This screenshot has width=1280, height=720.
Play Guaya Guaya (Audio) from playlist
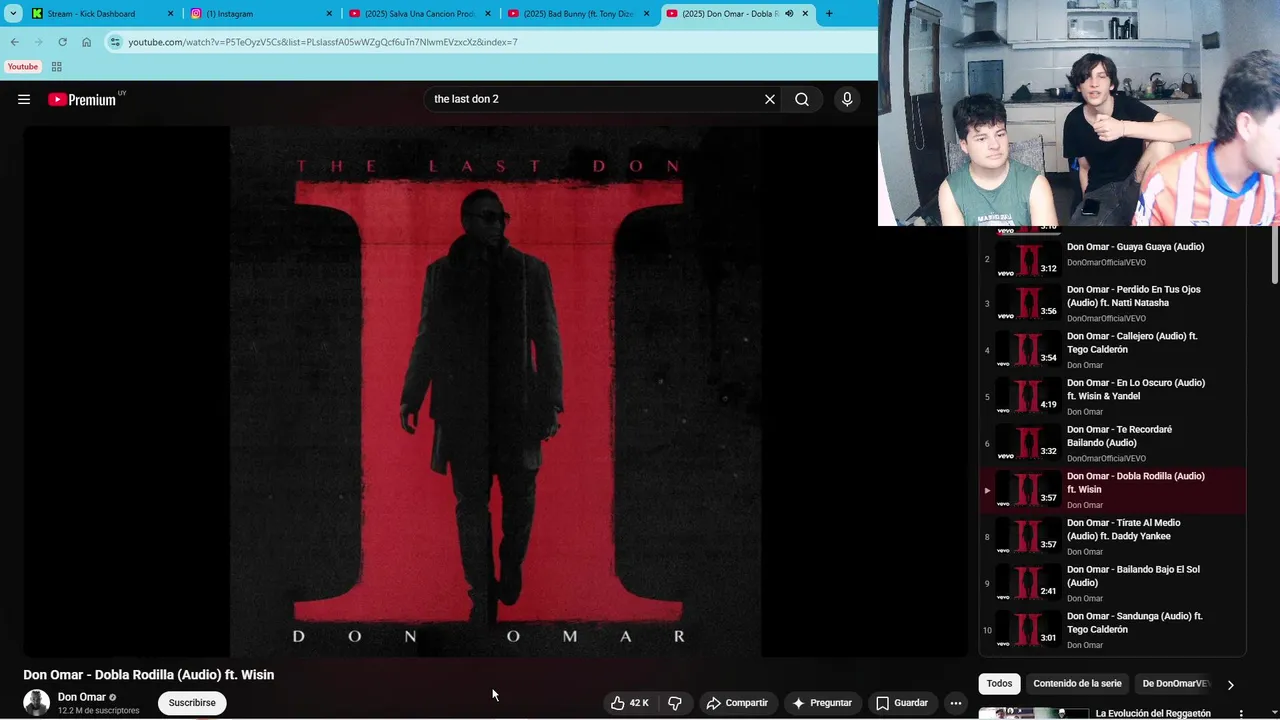[x=1112, y=258]
